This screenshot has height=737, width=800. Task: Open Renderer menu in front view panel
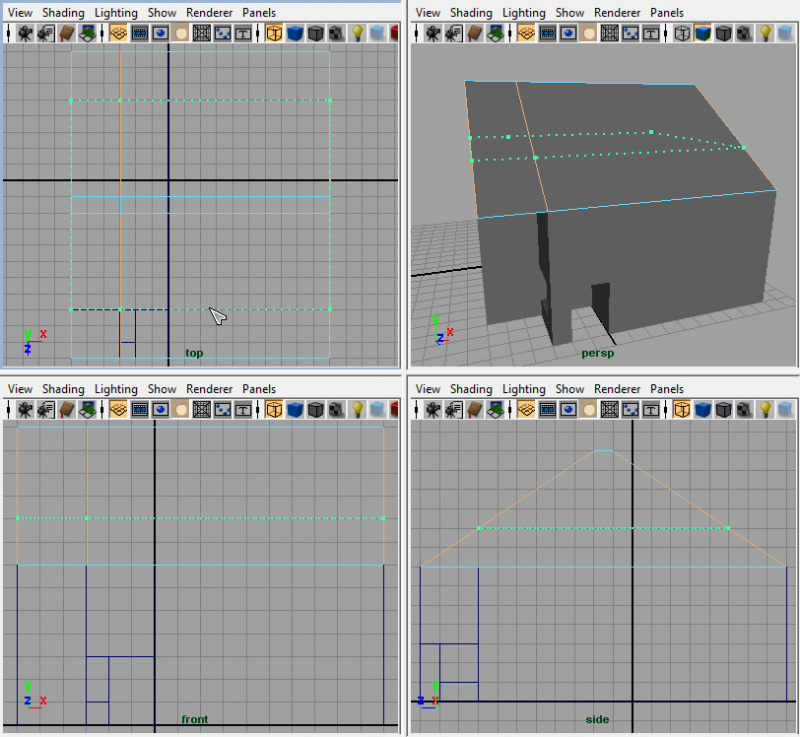tap(209, 389)
